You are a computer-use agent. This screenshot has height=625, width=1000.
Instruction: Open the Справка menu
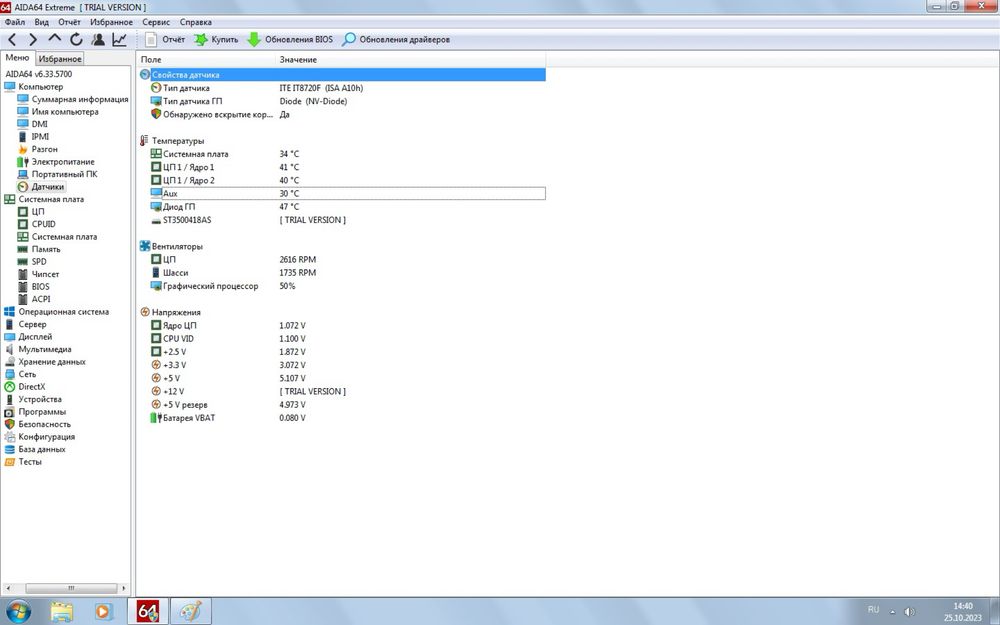coord(196,22)
